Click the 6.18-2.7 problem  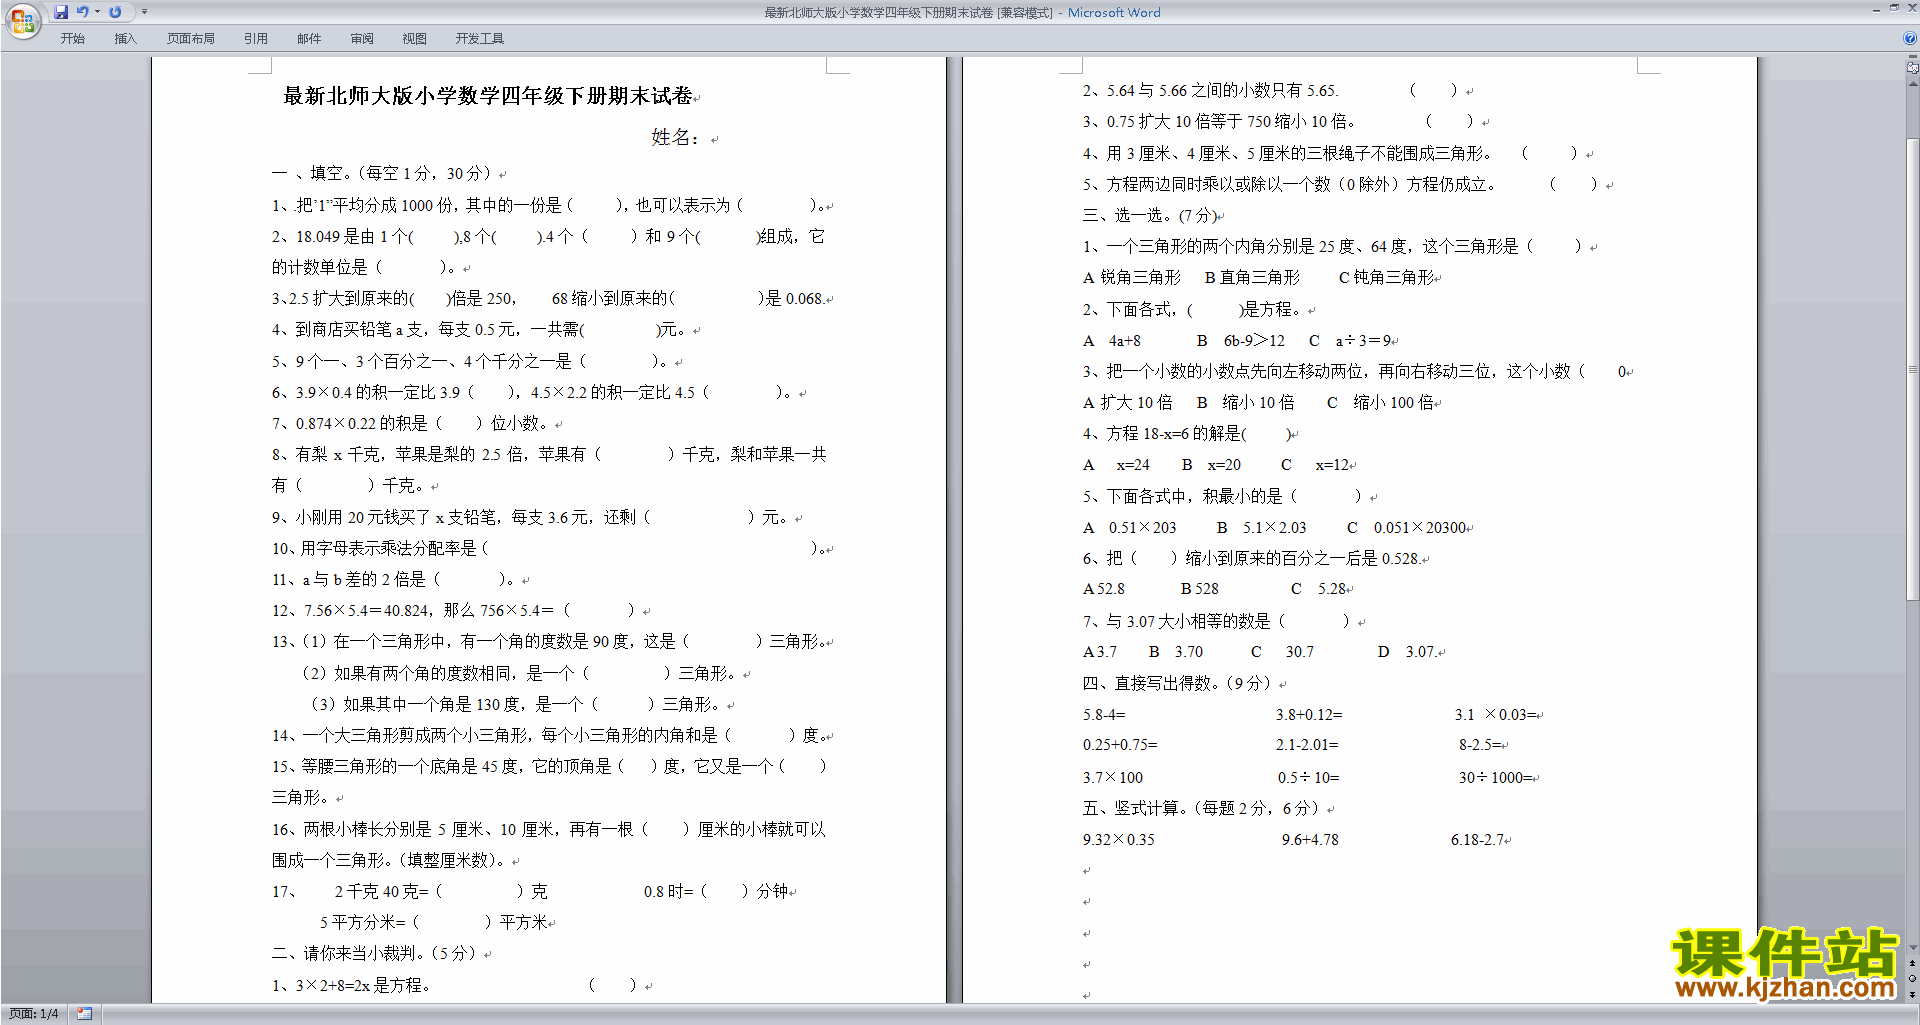pos(1477,840)
